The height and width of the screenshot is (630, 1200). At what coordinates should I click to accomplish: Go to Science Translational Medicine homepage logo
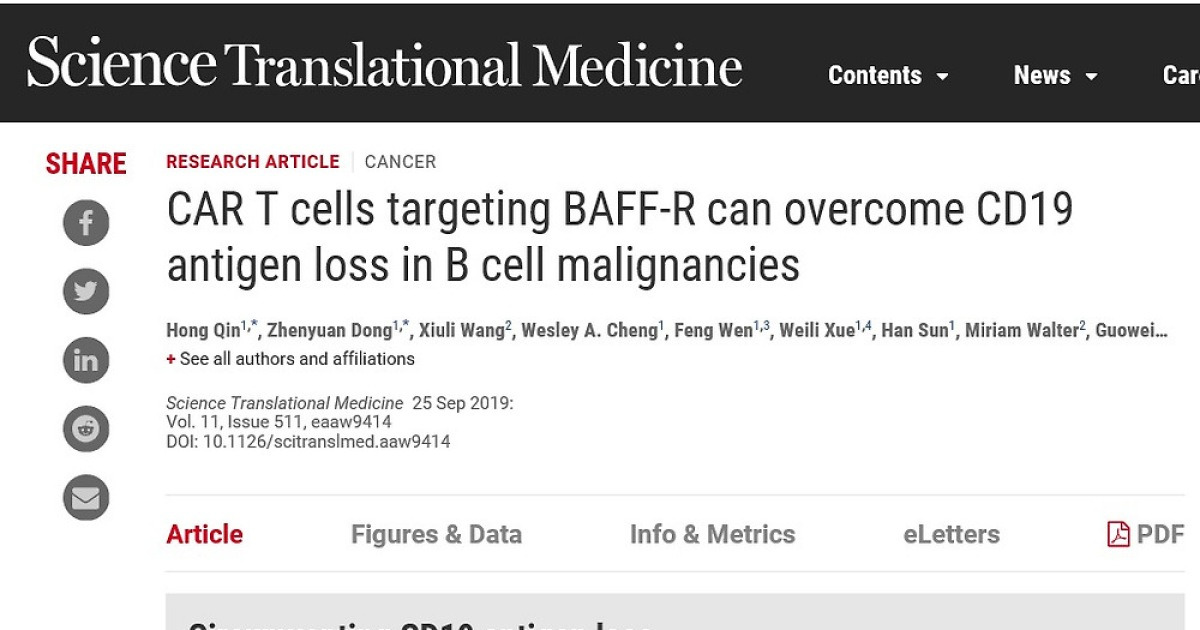[385, 63]
